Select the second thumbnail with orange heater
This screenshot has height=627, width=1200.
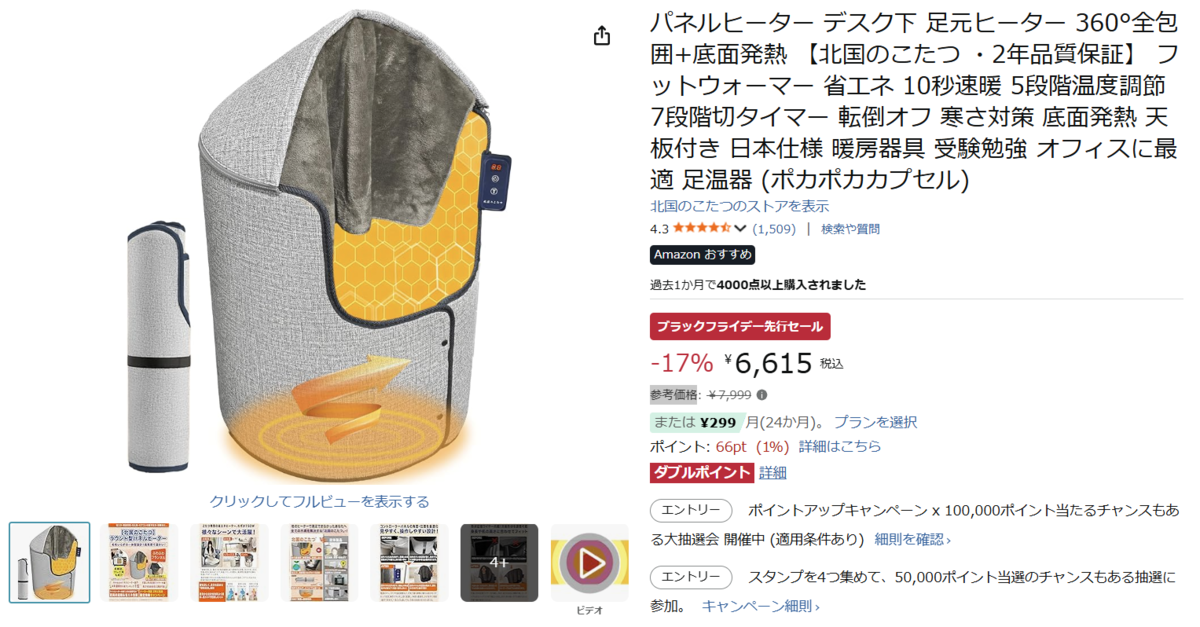[x=139, y=562]
